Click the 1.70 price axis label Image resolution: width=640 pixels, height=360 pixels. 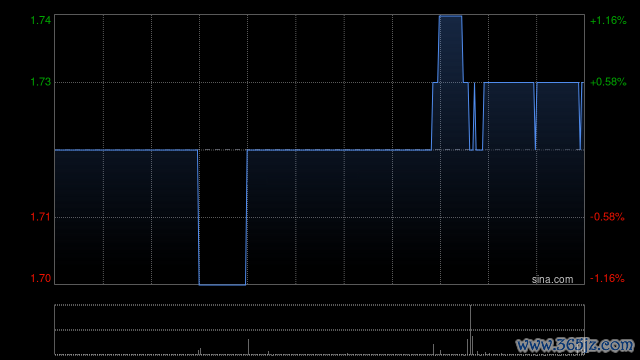pos(41,278)
